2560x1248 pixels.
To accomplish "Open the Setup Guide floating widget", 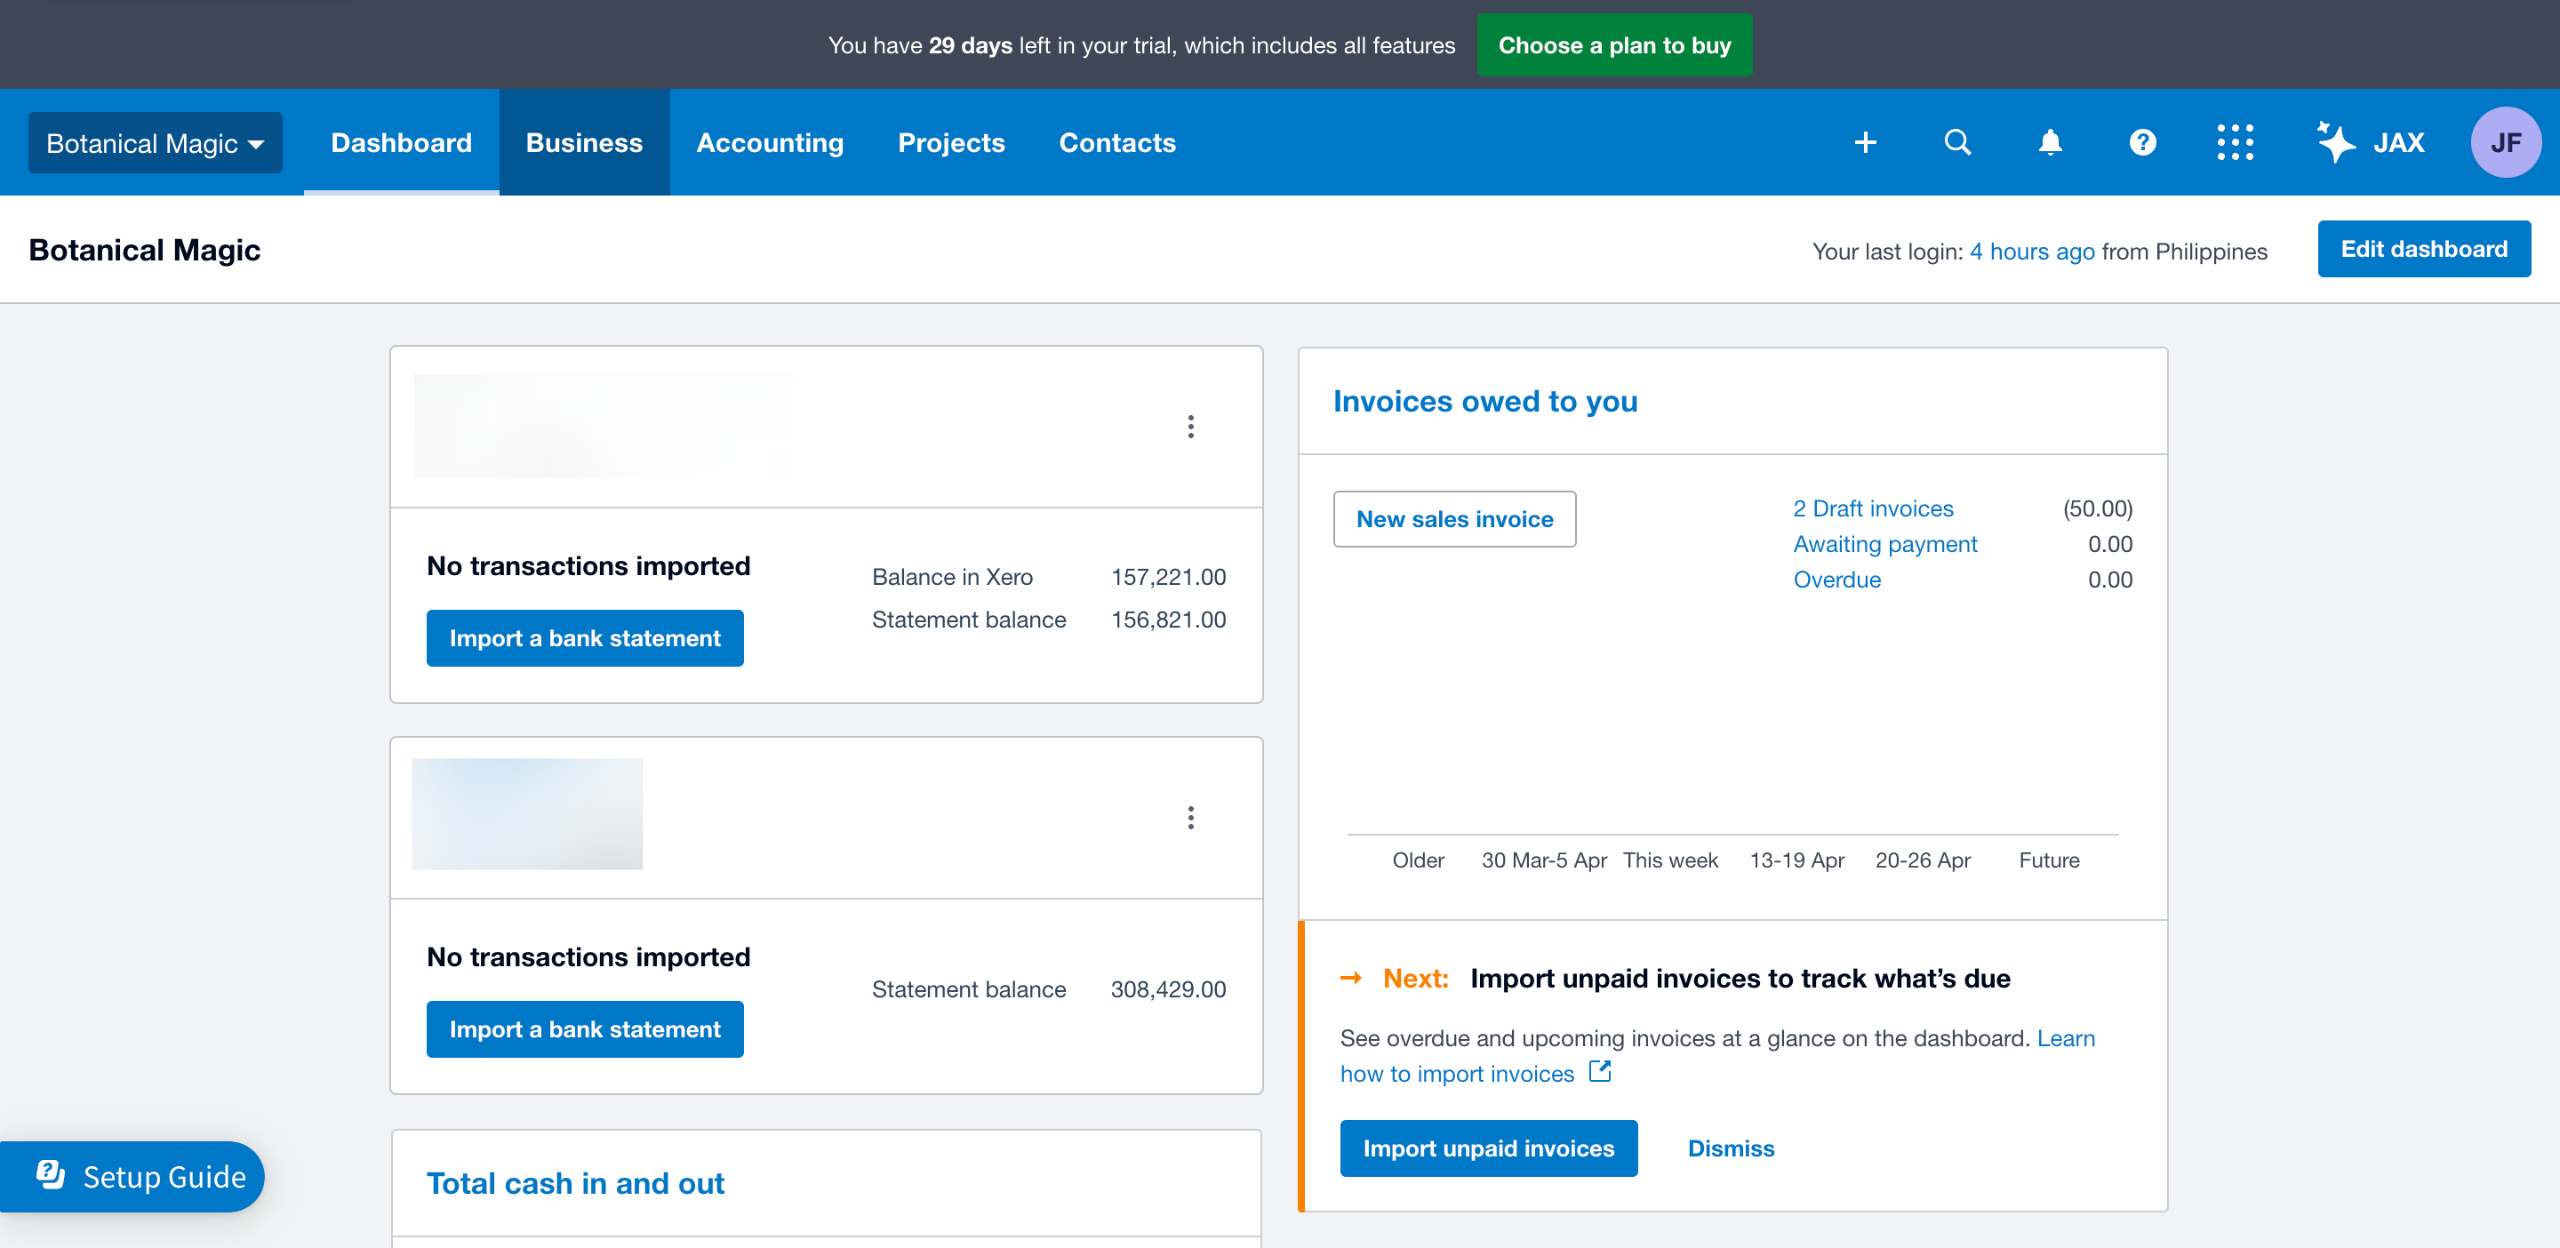I will pyautogui.click(x=140, y=1177).
